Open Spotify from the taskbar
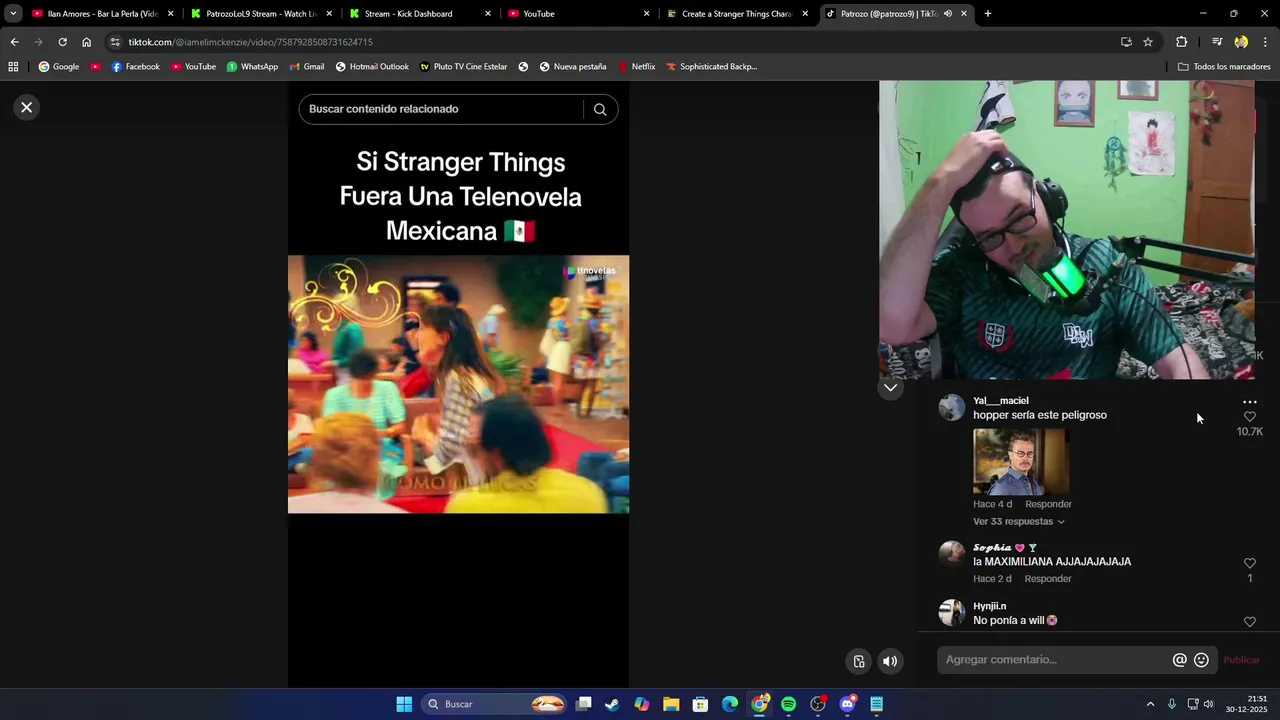The image size is (1280, 720). click(789, 704)
